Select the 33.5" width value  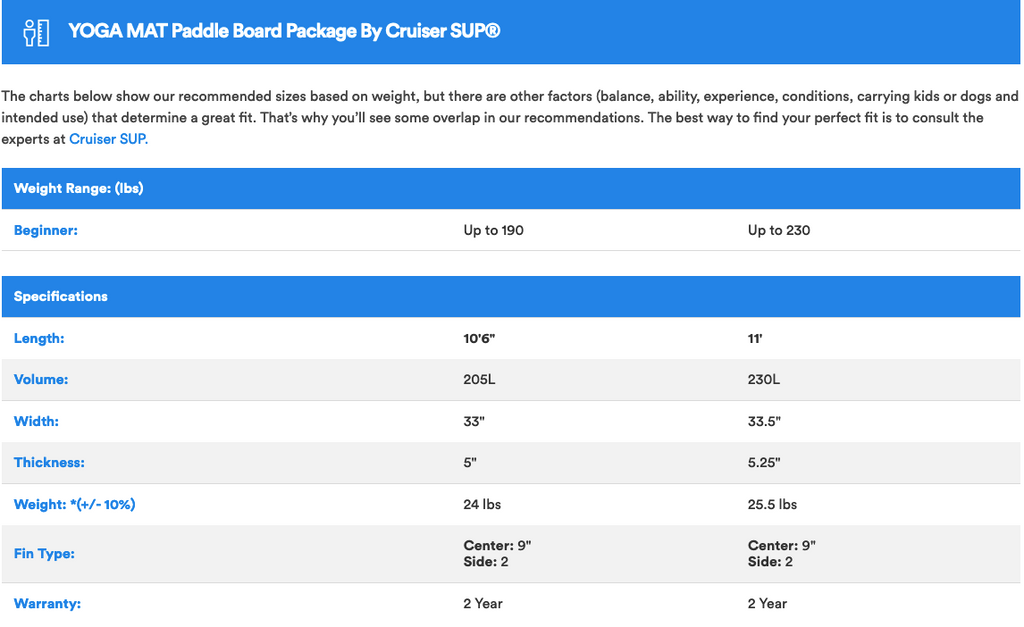[x=764, y=421]
